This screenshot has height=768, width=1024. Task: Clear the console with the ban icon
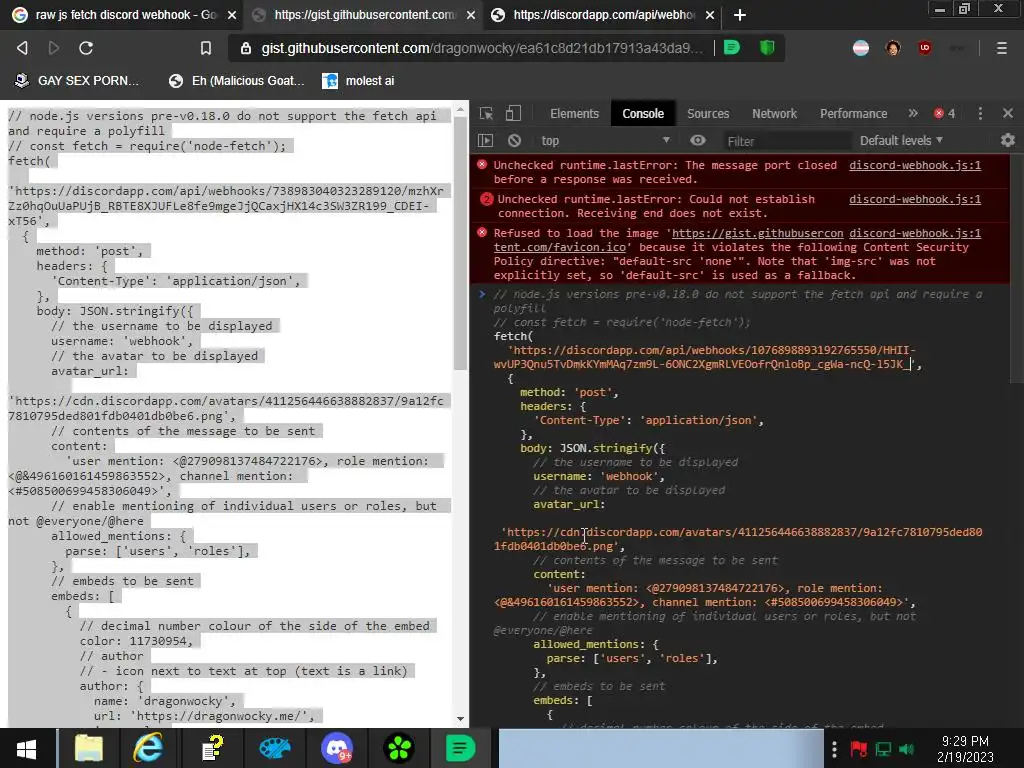click(x=515, y=140)
